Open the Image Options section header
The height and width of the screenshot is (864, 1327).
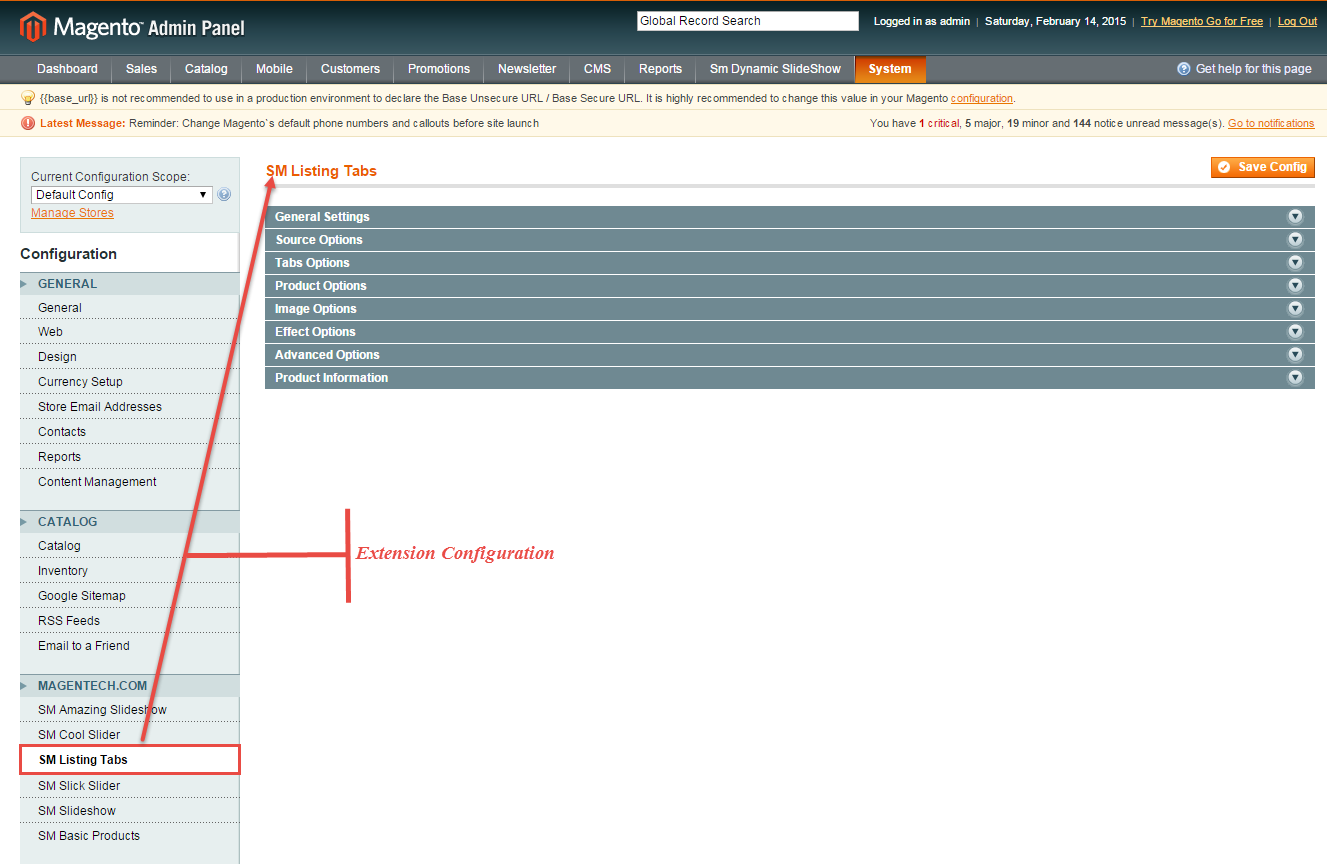tap(789, 309)
